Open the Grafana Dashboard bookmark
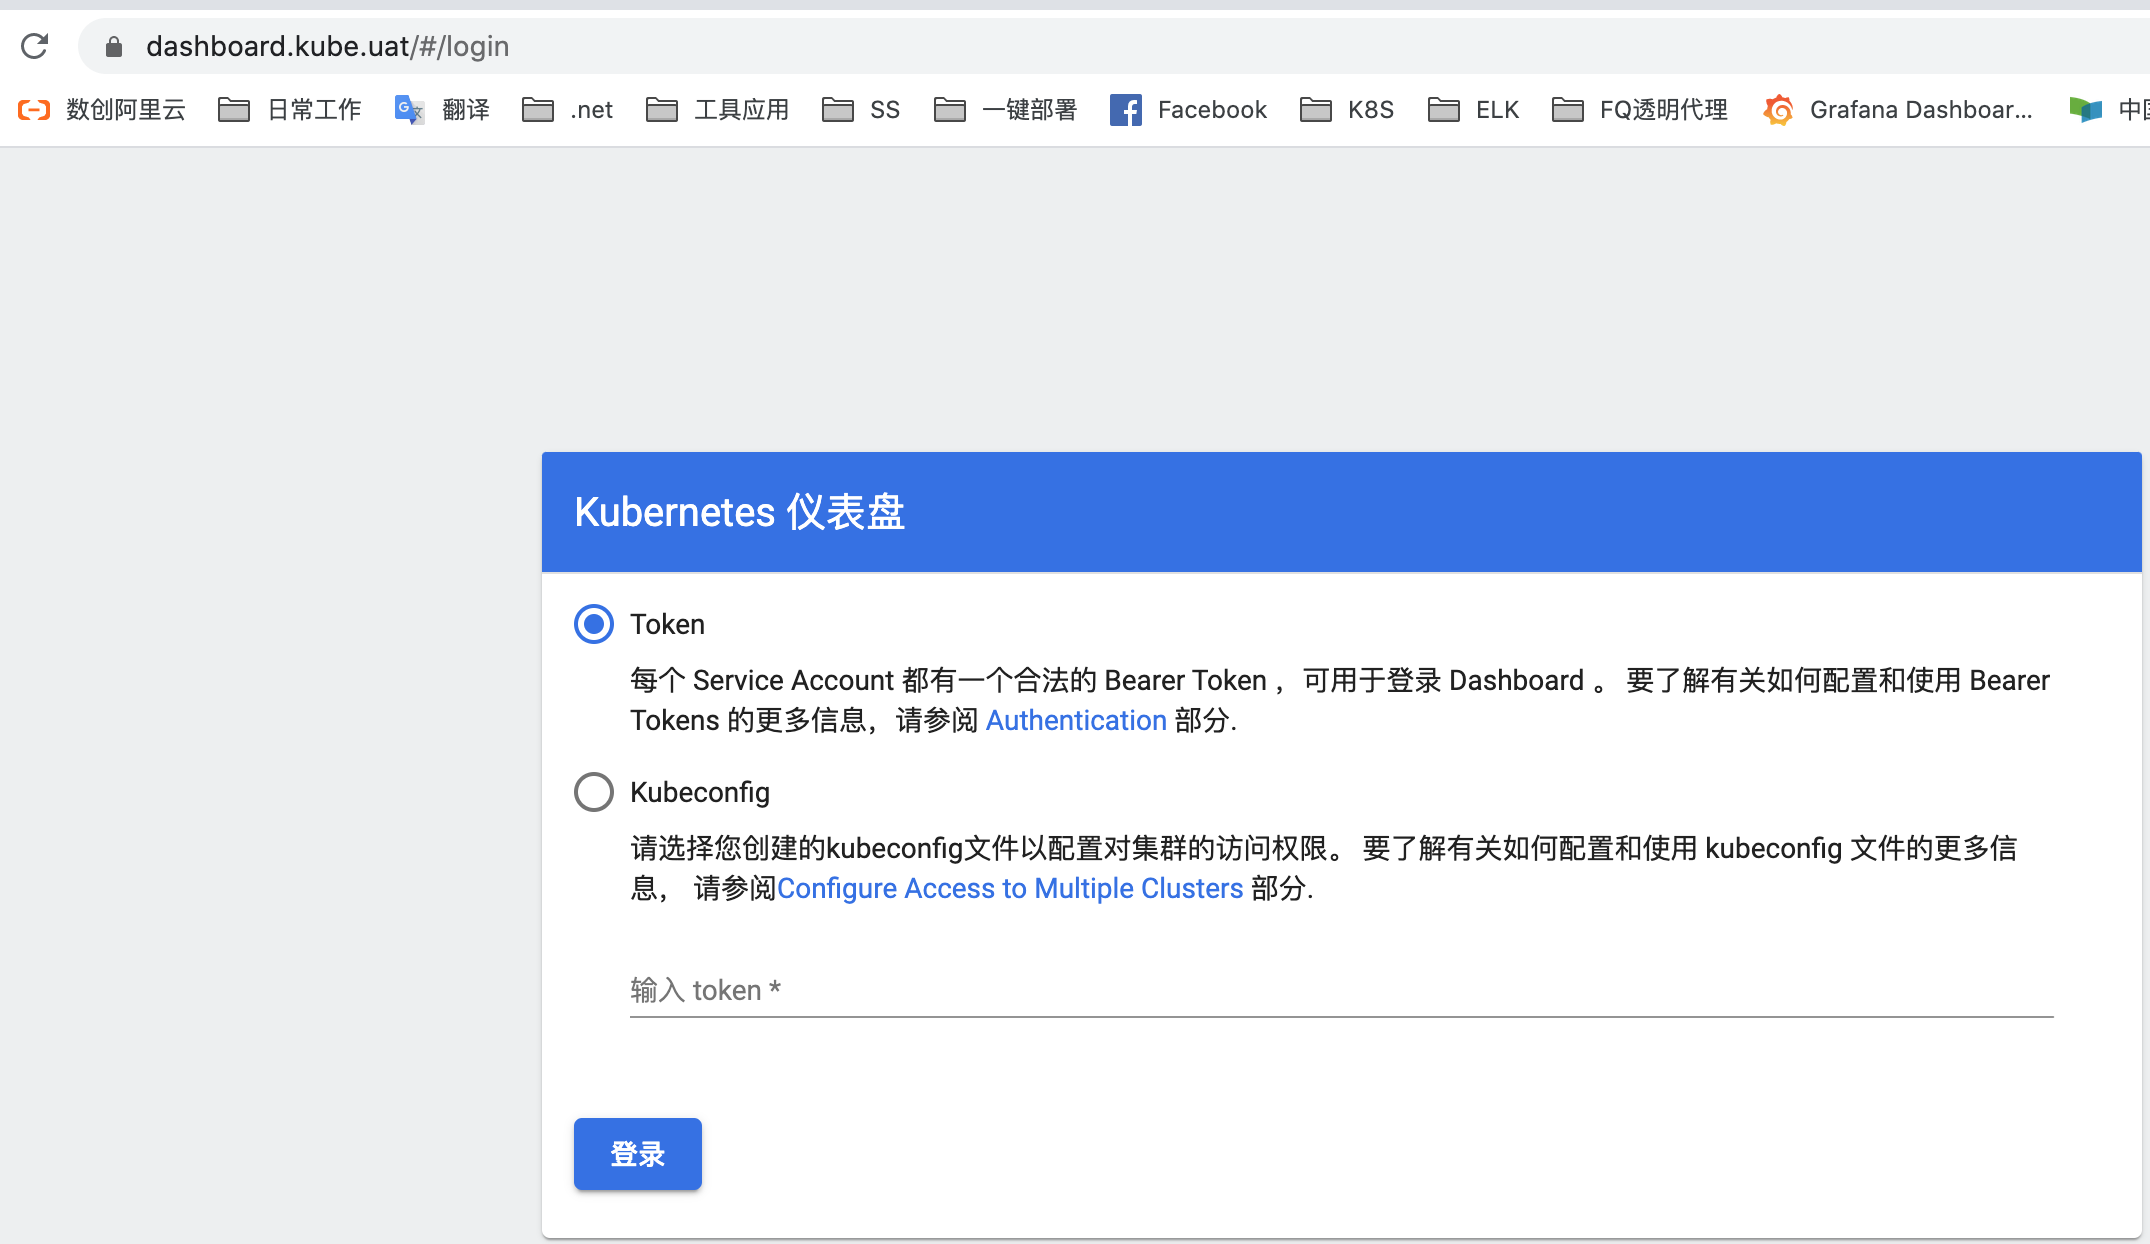The width and height of the screenshot is (2150, 1244). (1897, 110)
